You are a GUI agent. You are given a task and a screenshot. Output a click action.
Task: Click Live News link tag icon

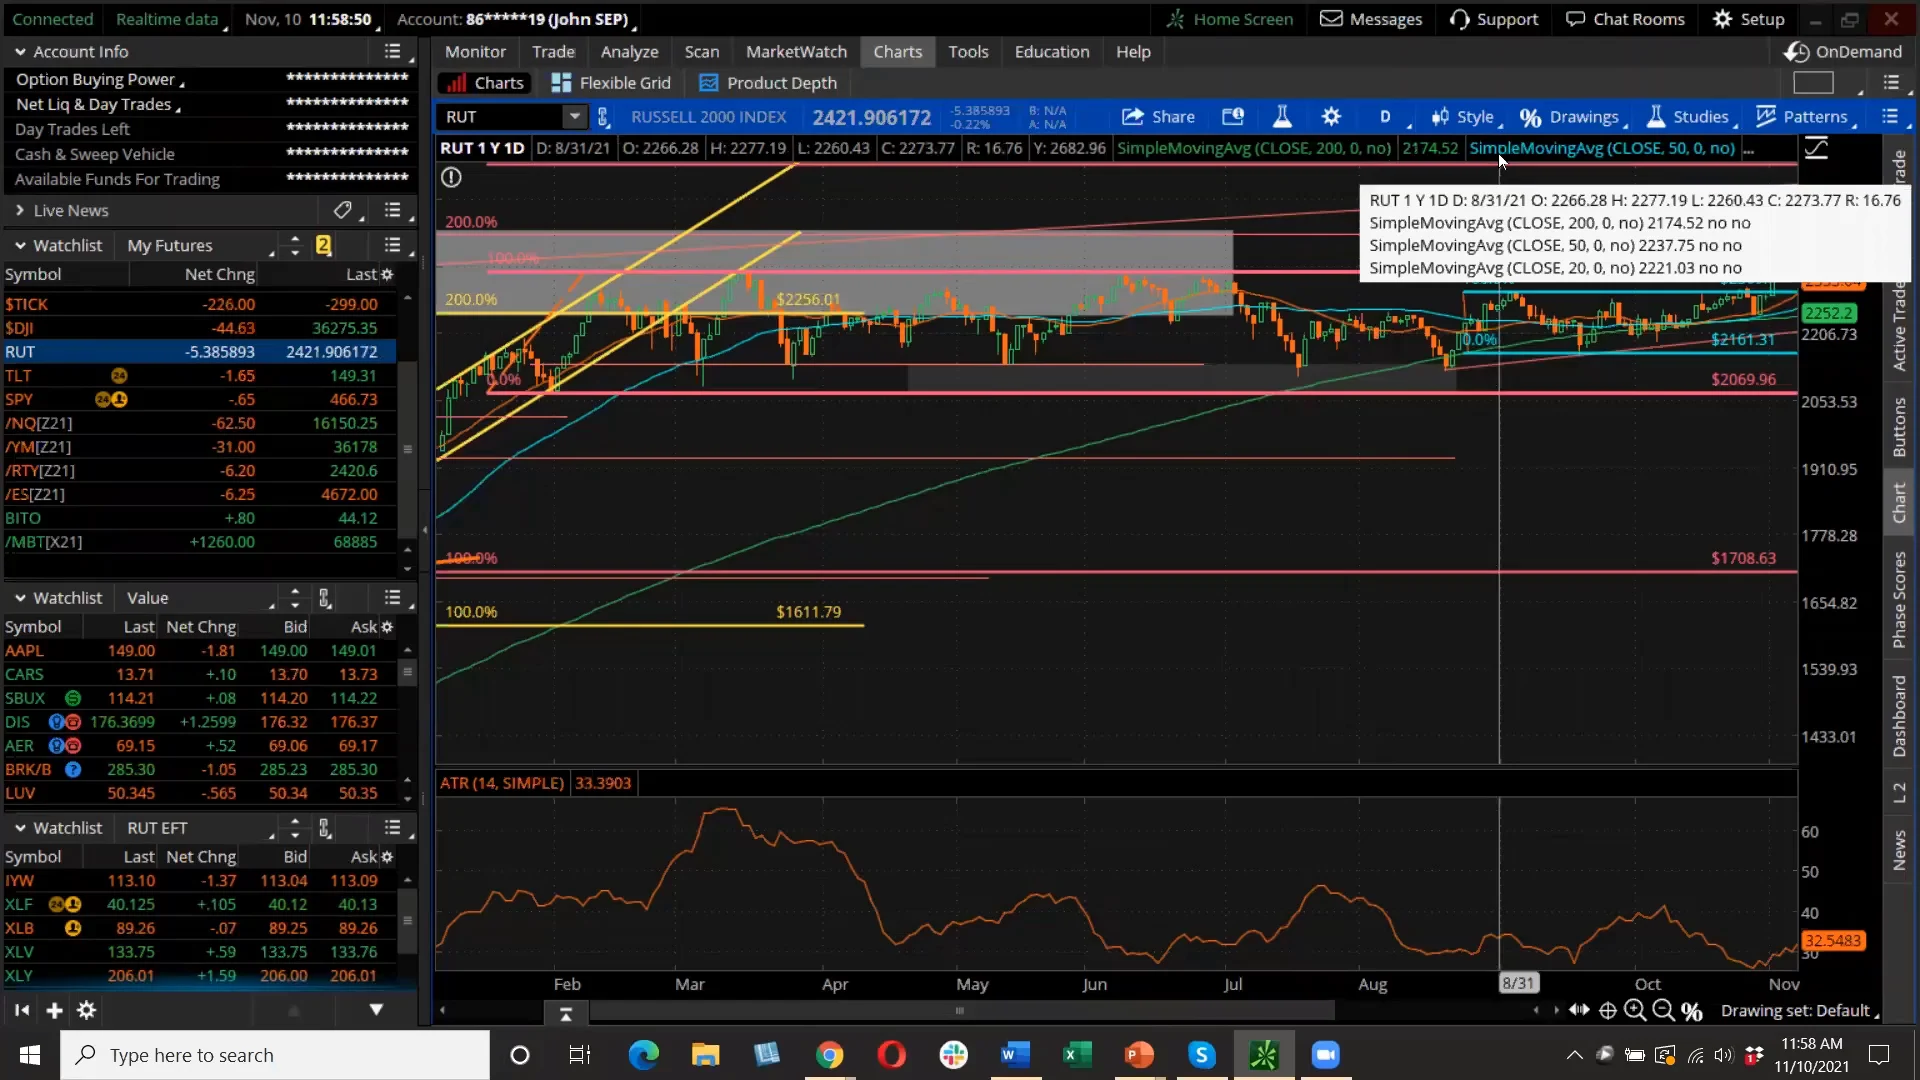pos(343,210)
